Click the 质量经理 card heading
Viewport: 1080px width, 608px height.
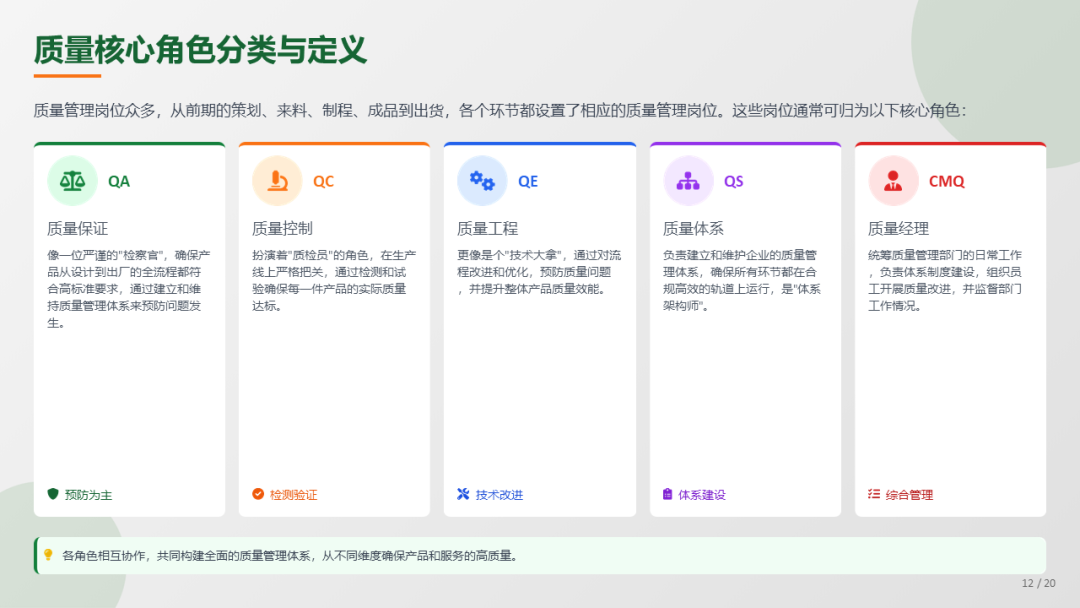click(898, 228)
